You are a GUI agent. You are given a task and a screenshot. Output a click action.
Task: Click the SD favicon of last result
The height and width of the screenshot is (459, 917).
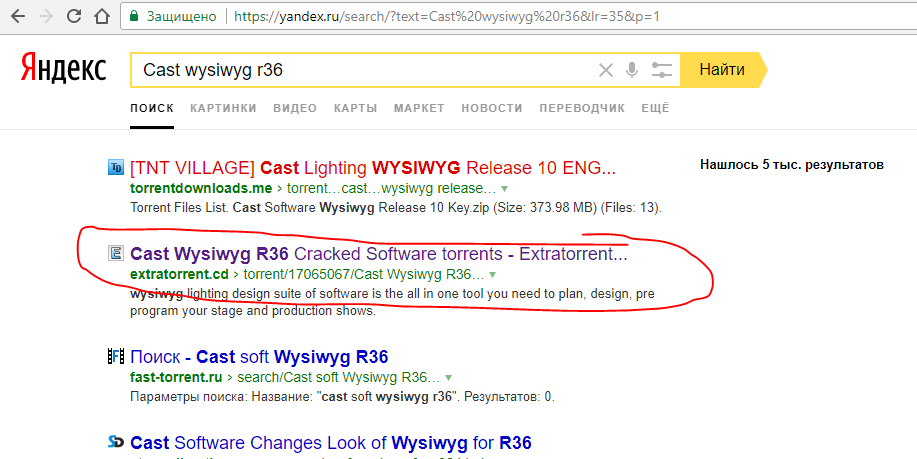116,441
